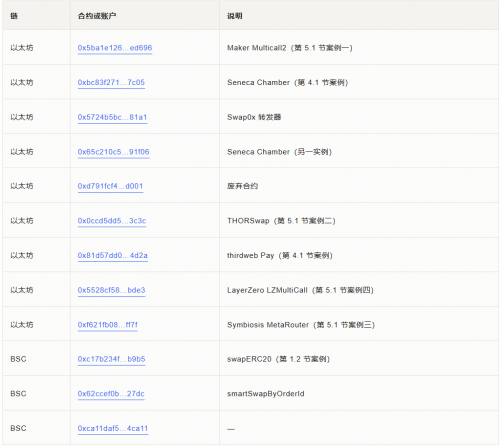
Task: Select 以太坊 in the thirdweb Pay row
Action: pos(22,255)
